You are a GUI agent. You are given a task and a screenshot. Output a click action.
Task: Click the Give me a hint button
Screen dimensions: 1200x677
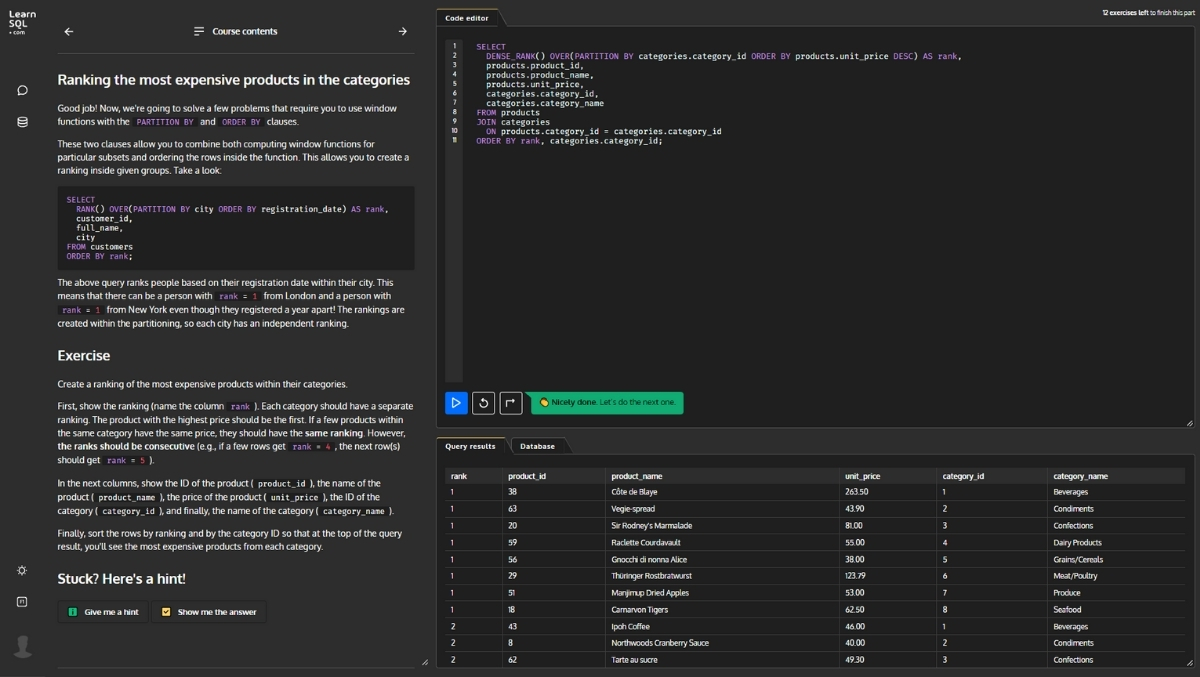(x=103, y=612)
